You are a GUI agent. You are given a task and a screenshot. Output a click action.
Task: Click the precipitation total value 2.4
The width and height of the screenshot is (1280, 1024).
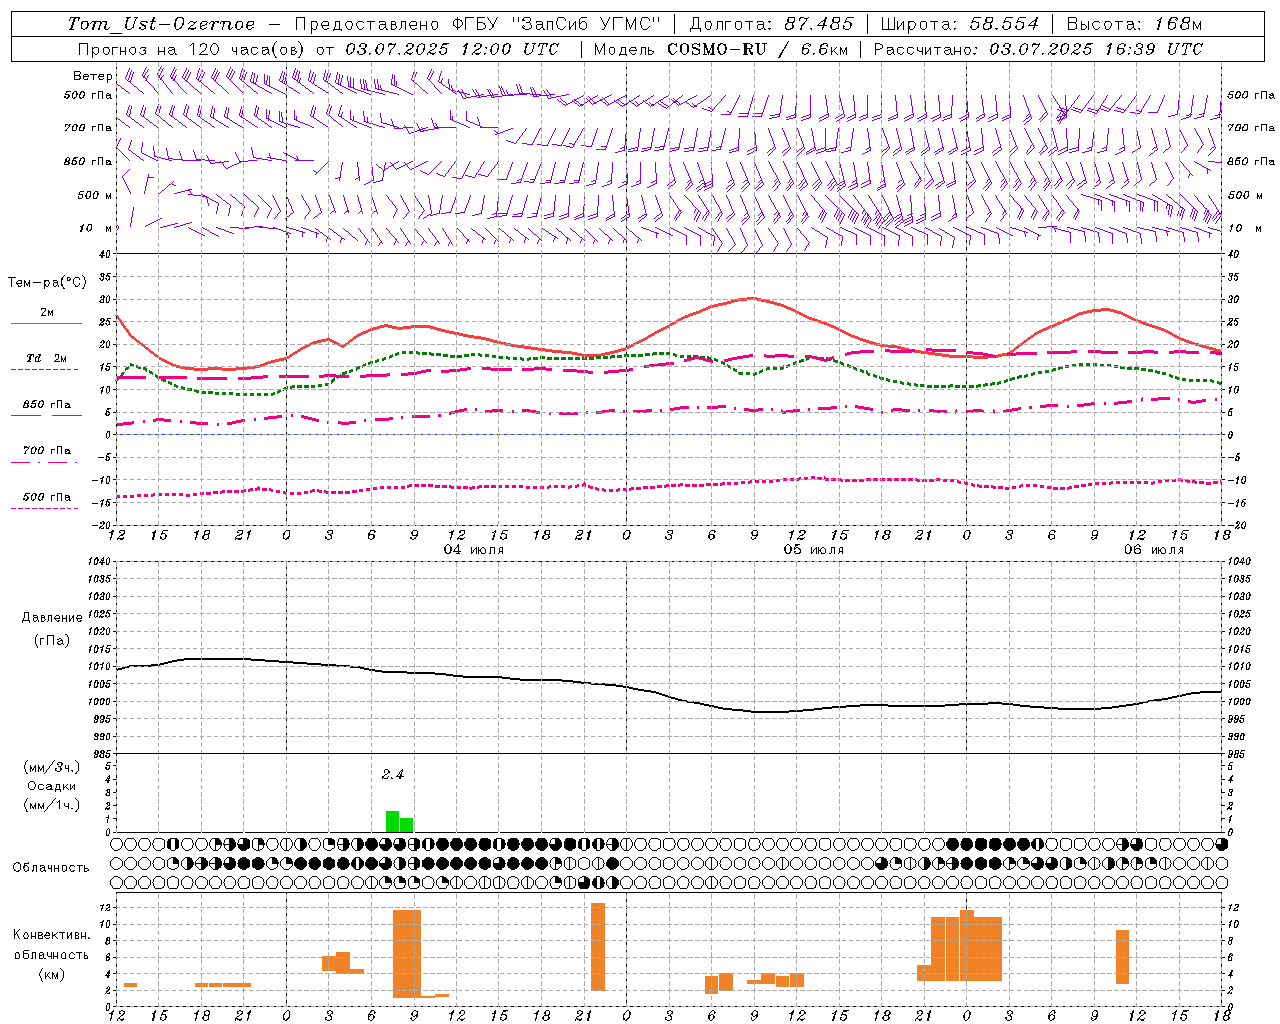pos(392,774)
